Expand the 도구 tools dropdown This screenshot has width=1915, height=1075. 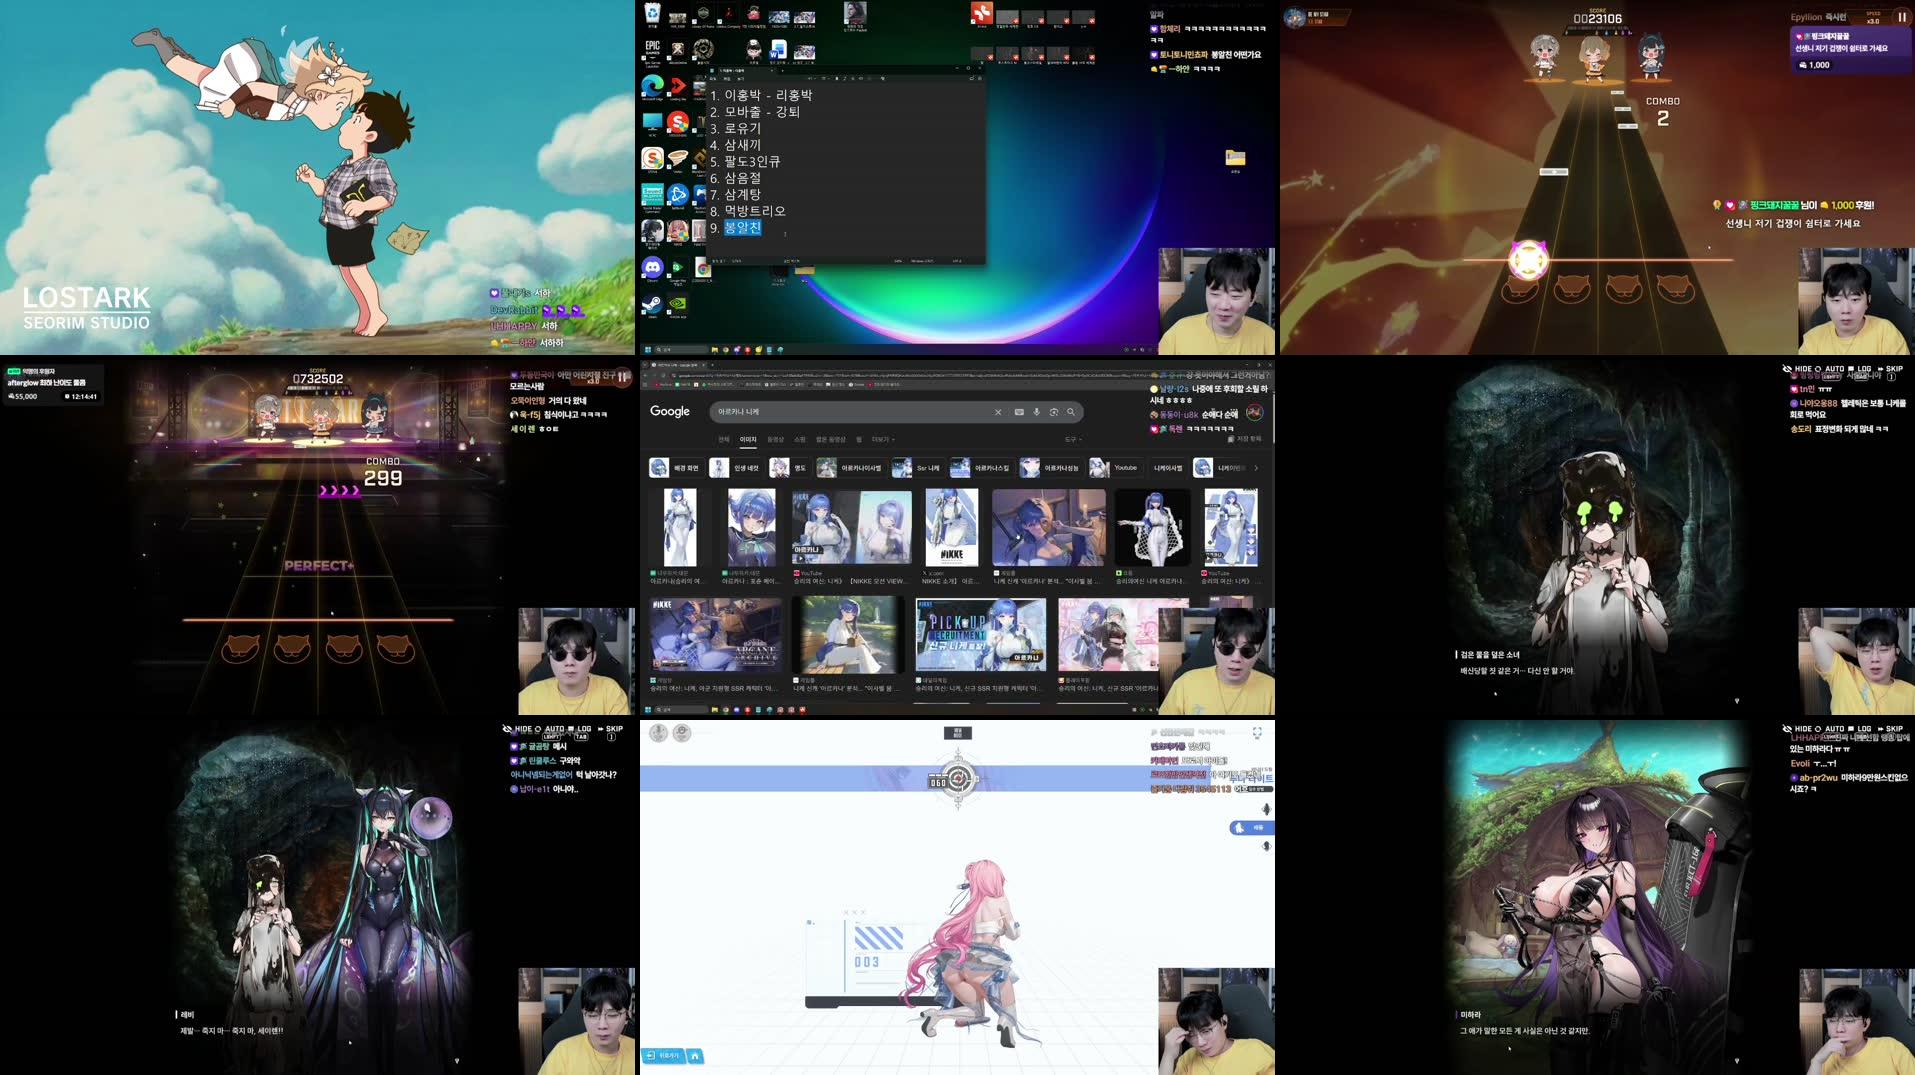coord(1073,439)
